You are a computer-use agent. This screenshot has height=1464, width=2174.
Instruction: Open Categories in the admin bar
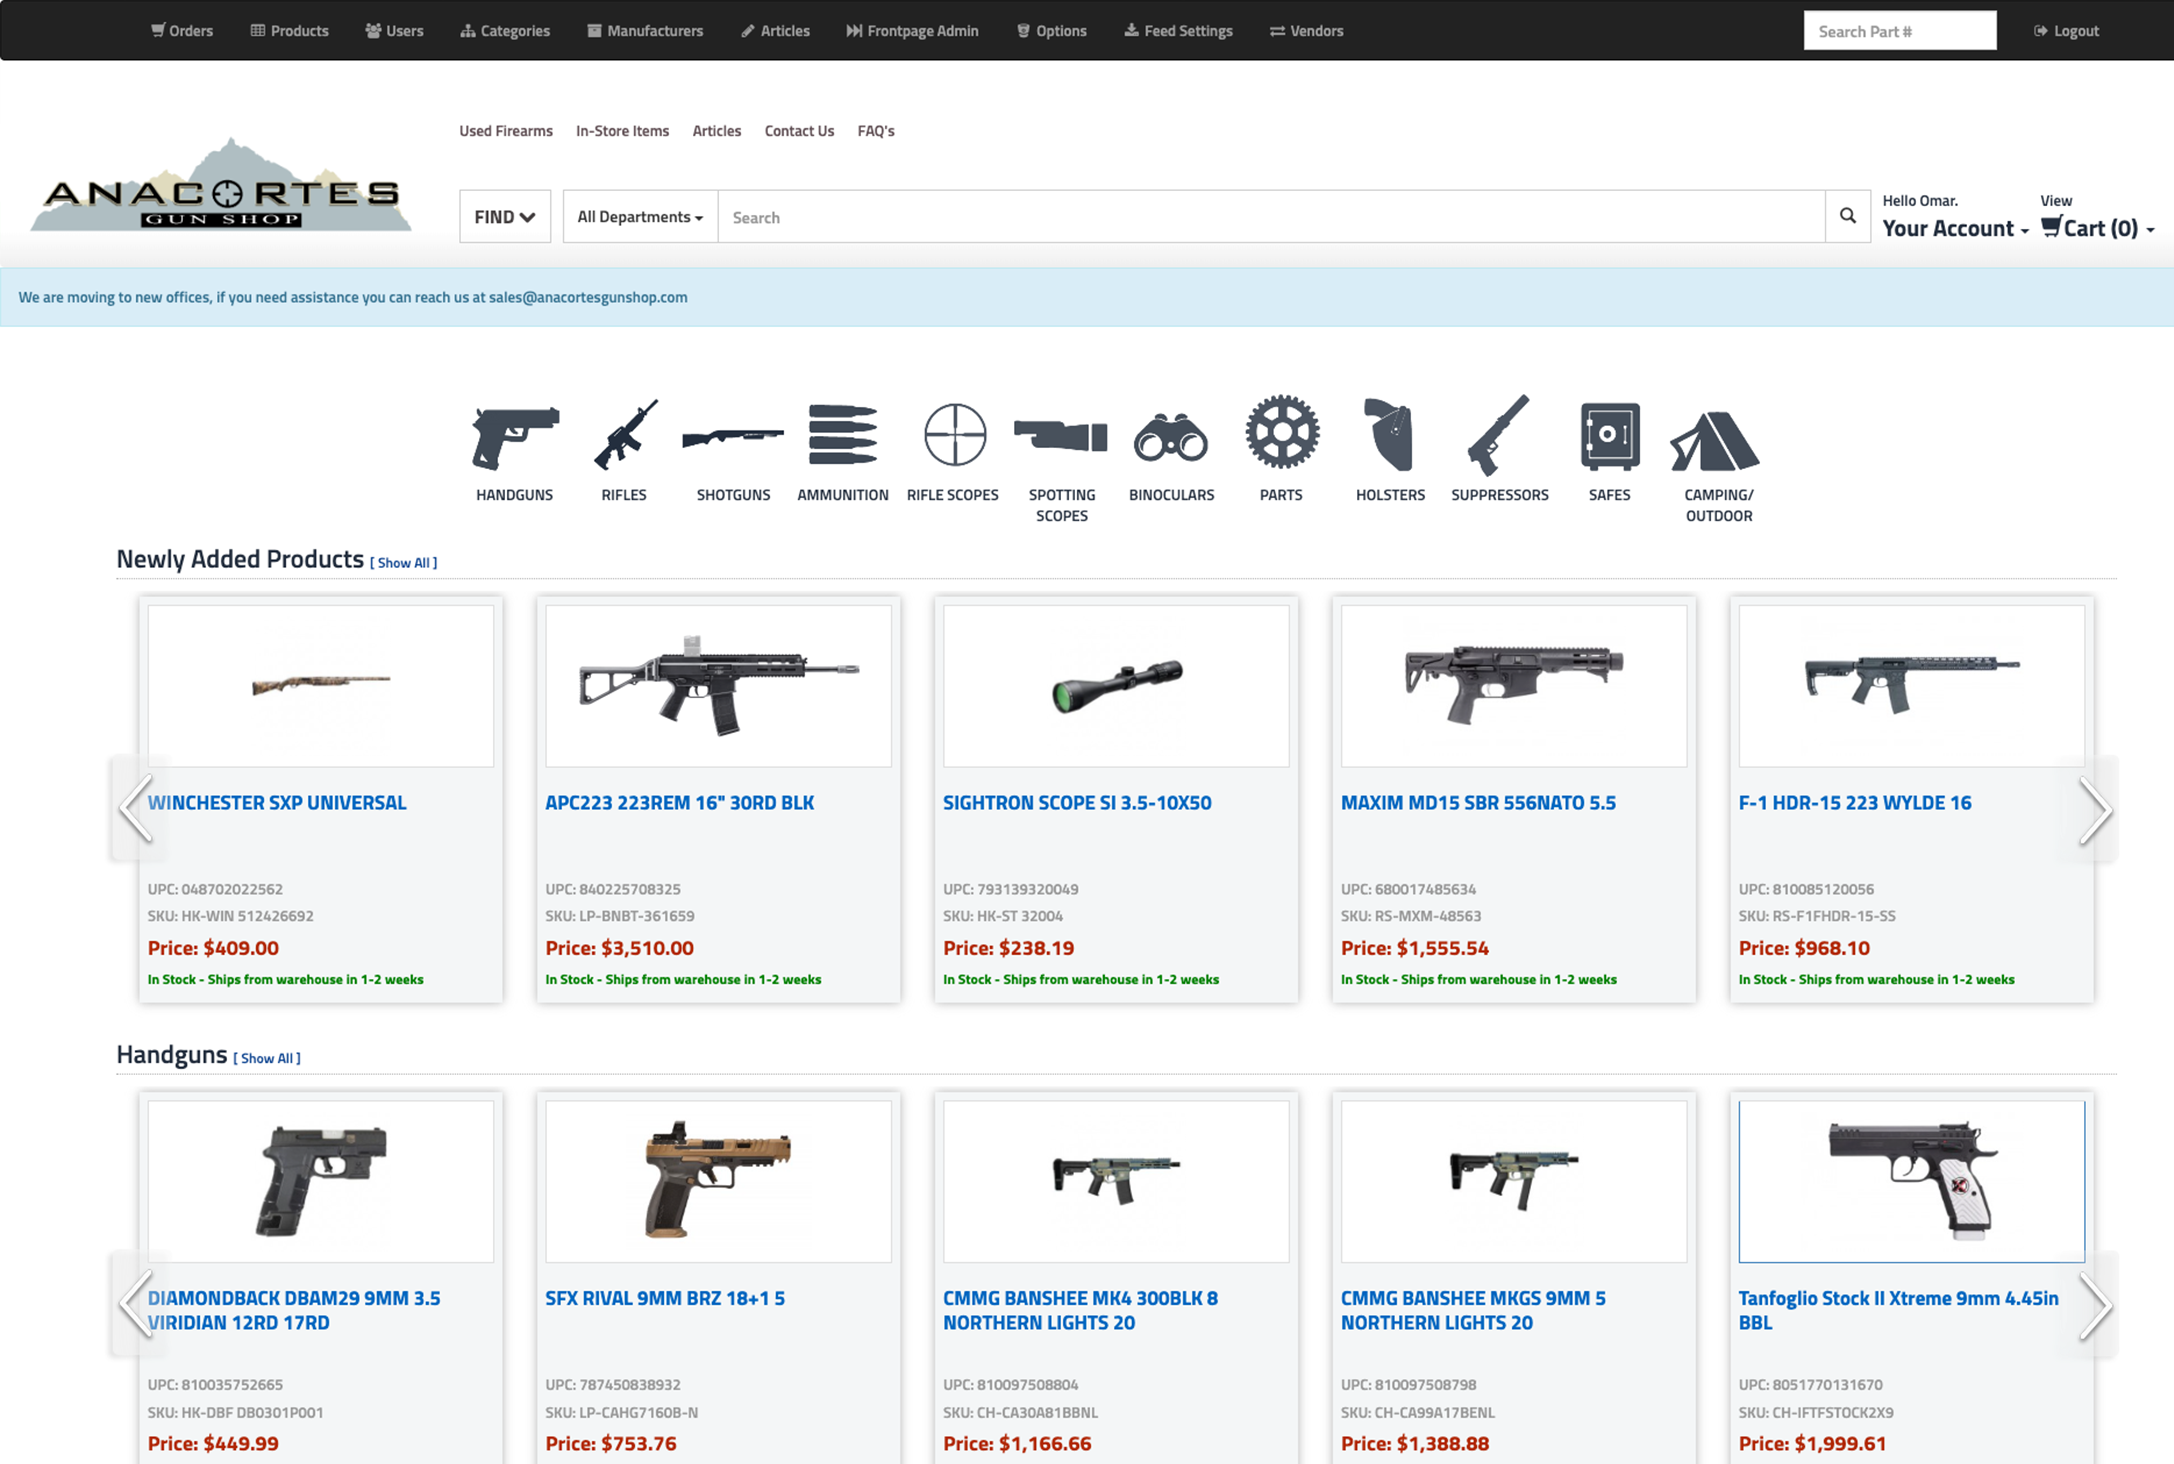tap(505, 31)
